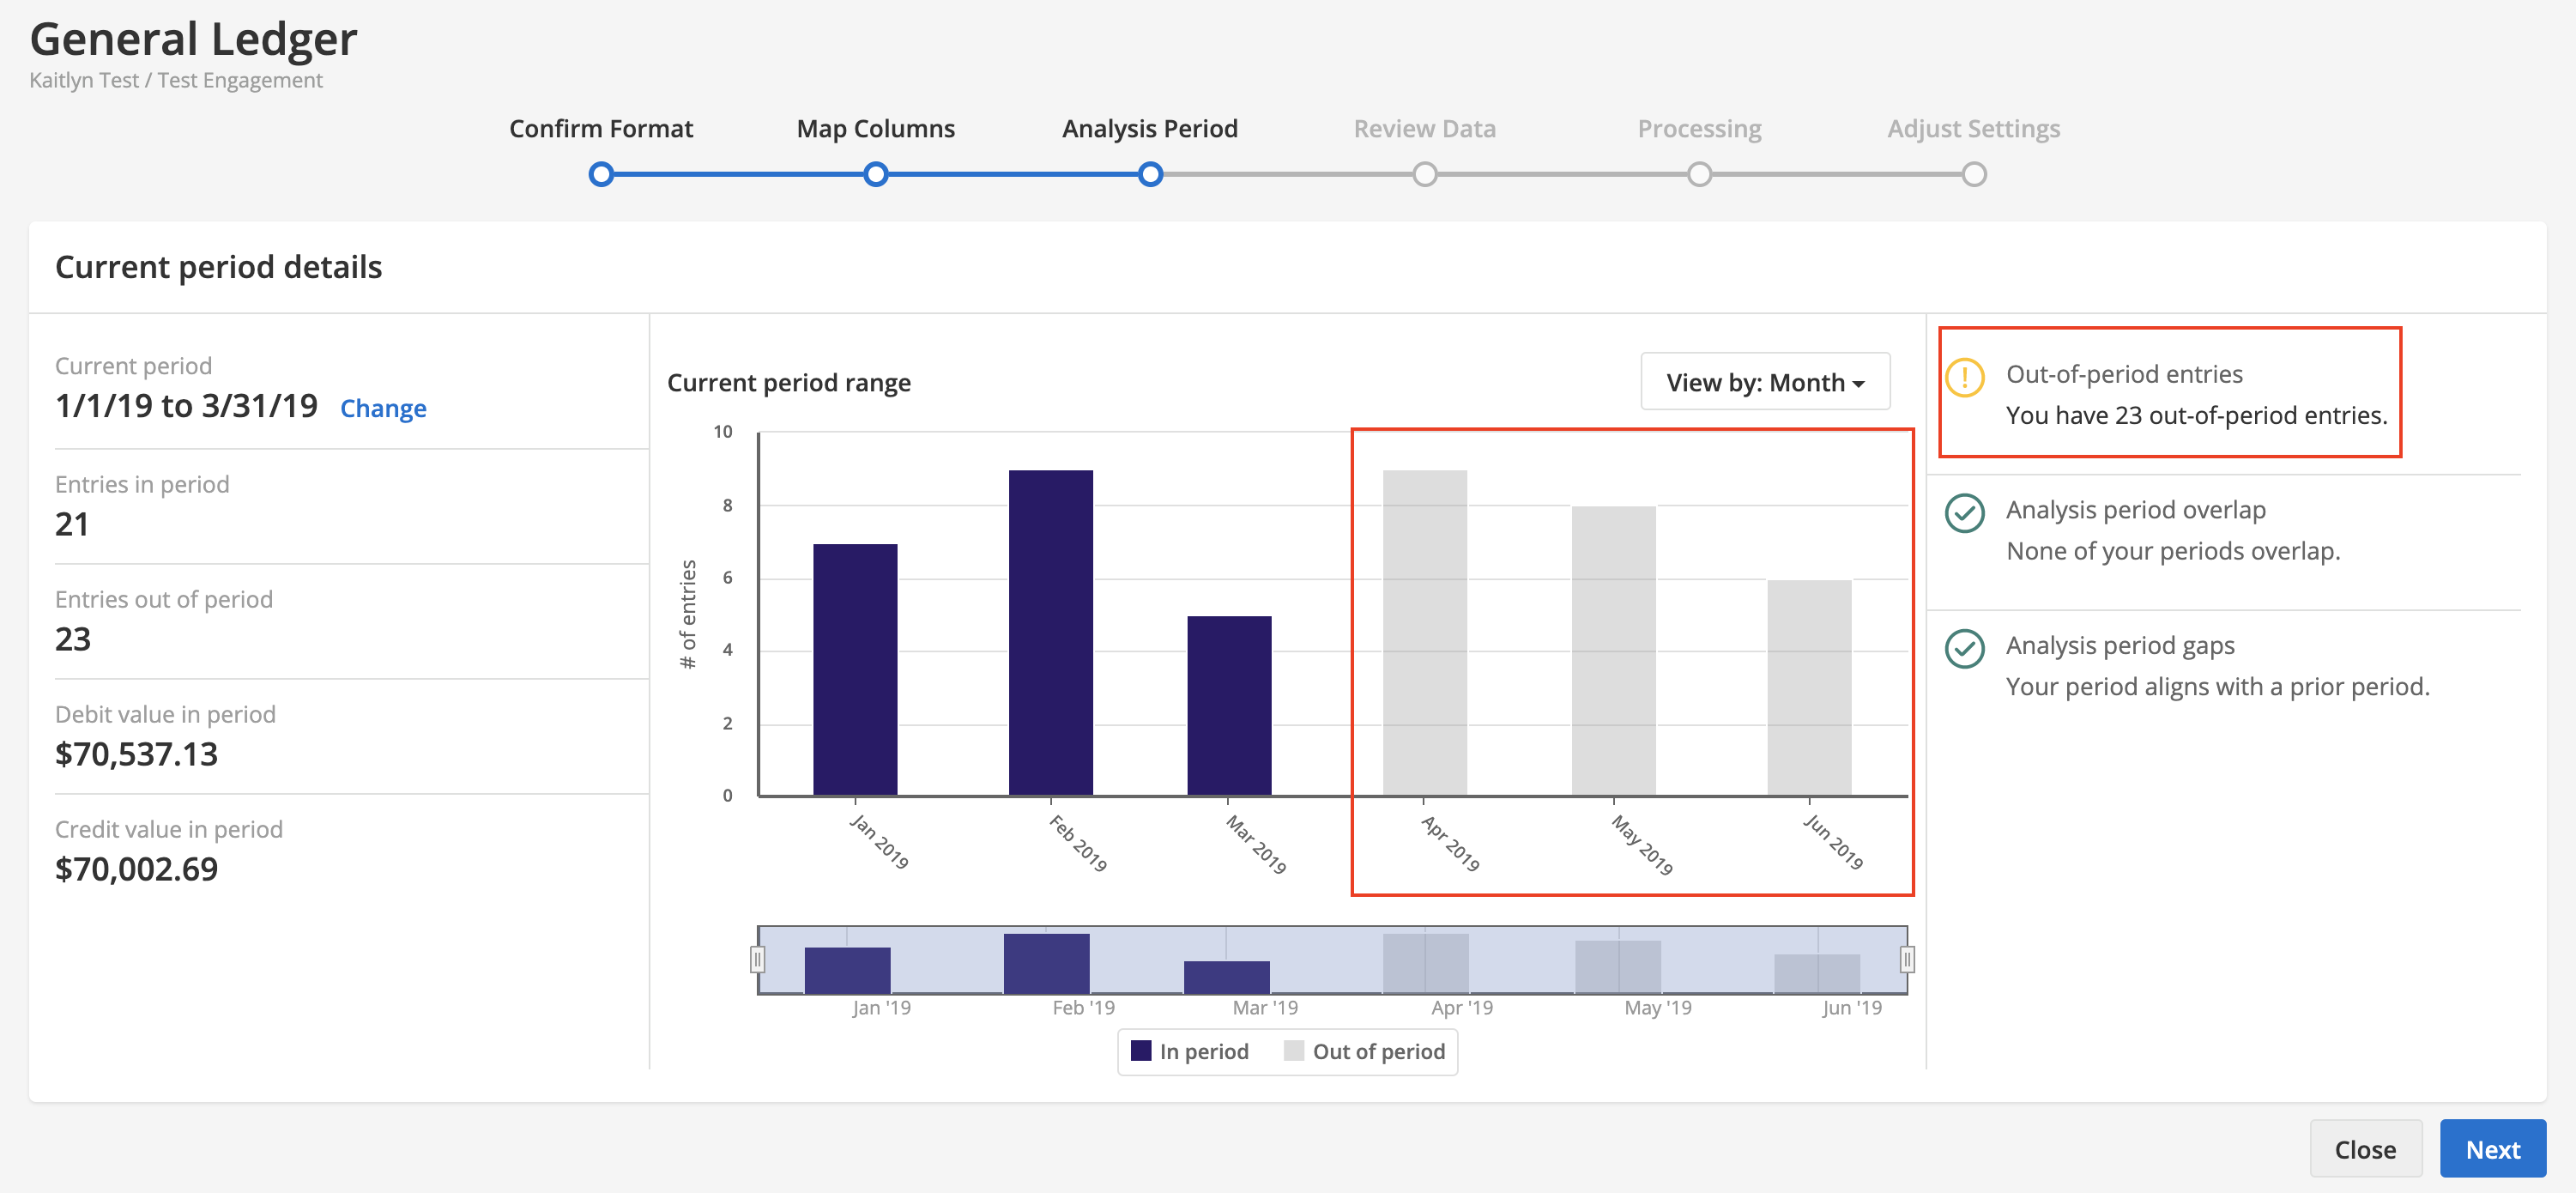Viewport: 2576px width, 1193px height.
Task: Select the Confirm Format step label
Action: pos(601,129)
